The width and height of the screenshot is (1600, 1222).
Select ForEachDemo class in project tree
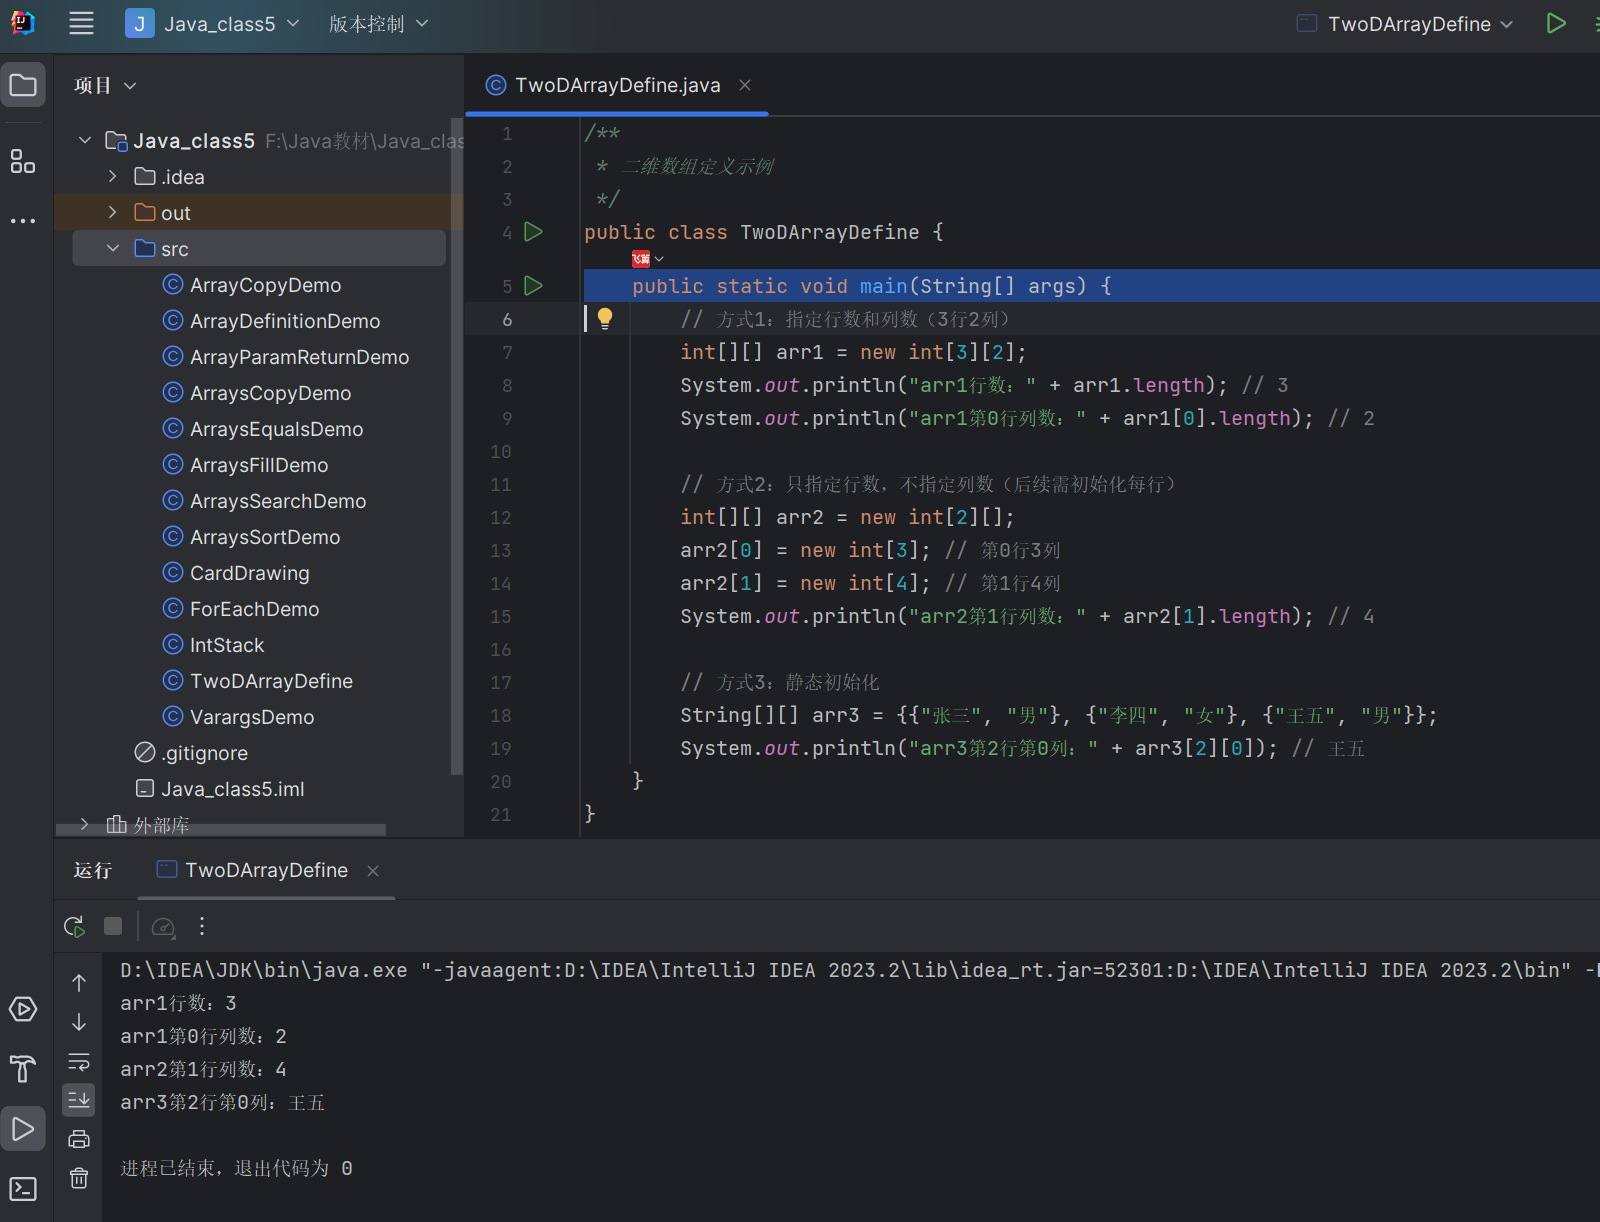click(x=255, y=609)
